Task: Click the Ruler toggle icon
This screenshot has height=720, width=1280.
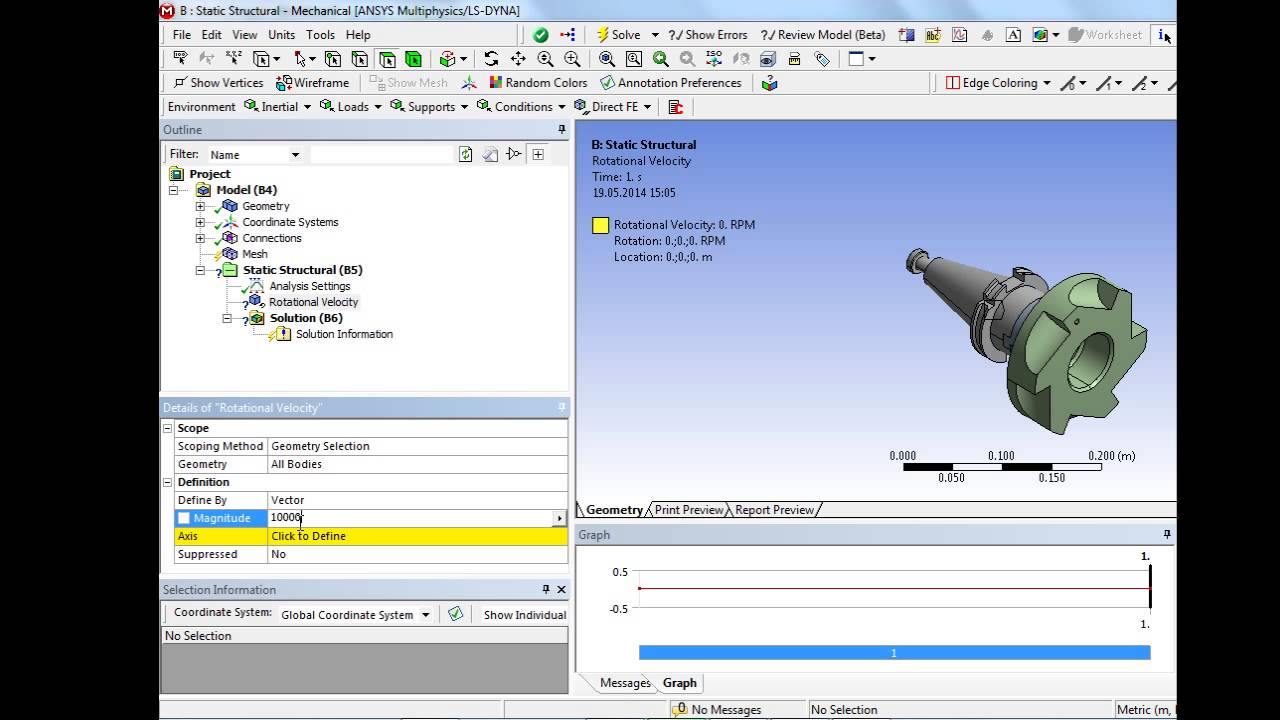Action: (795, 59)
